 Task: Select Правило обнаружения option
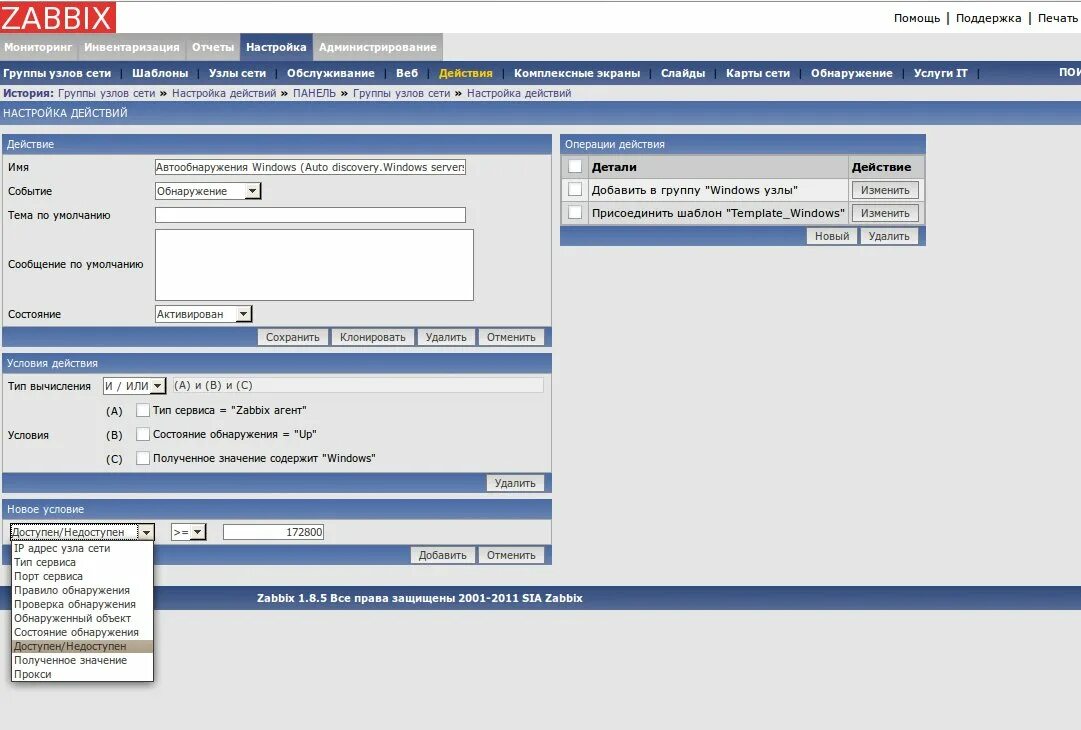pos(82,591)
